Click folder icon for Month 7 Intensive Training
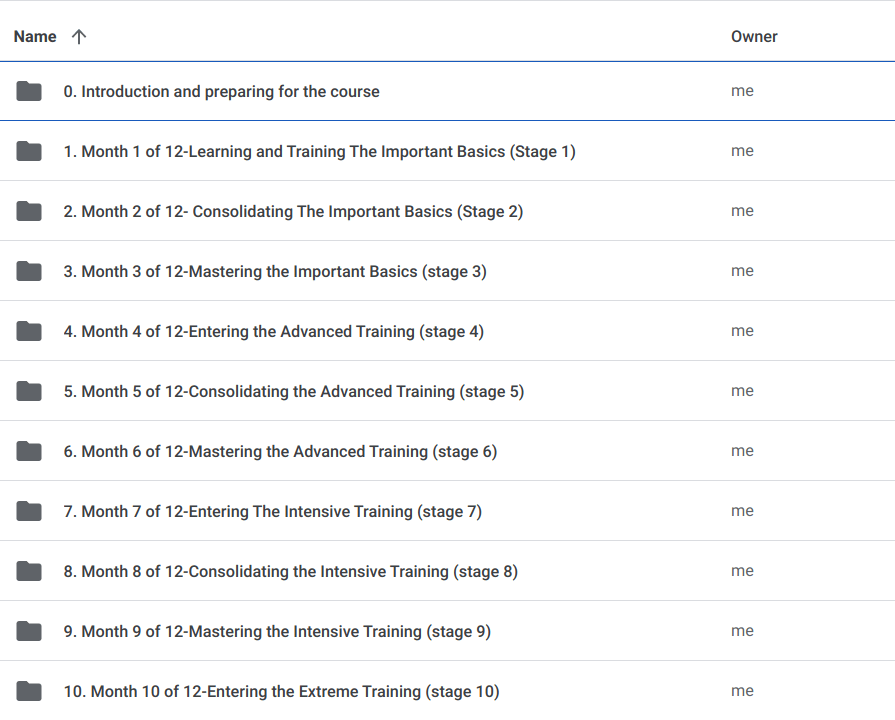Screen dimensions: 895x720 (29, 512)
